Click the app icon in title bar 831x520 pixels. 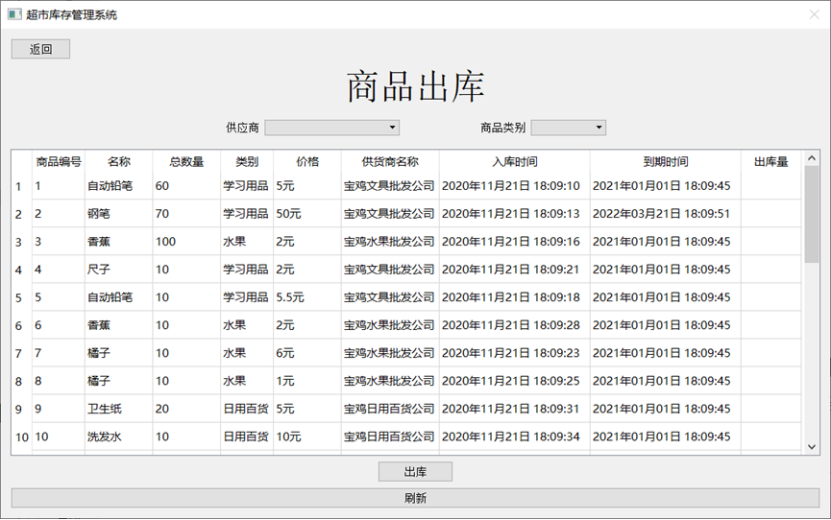[14, 14]
